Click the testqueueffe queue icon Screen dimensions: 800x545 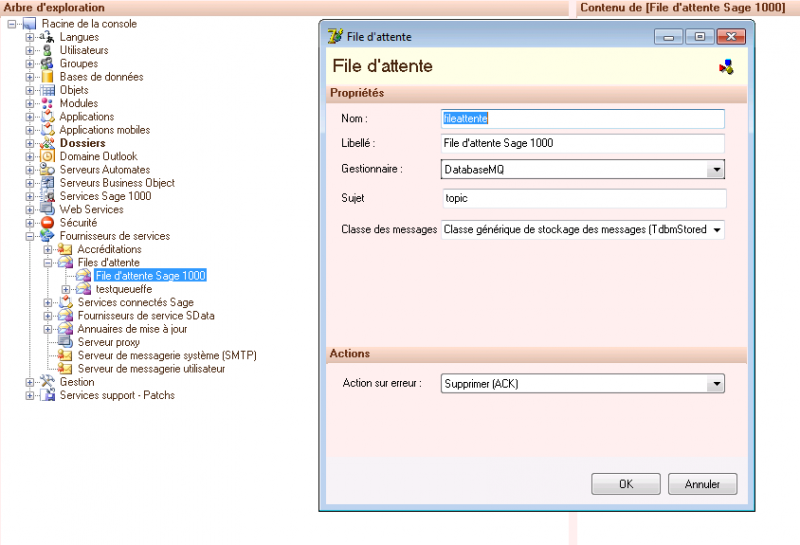83,289
